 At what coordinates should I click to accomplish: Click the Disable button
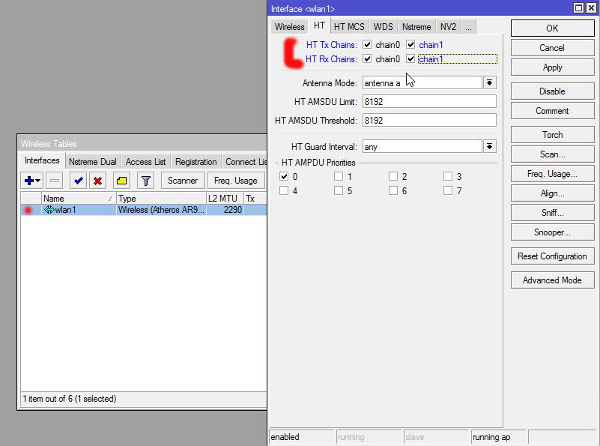tap(552, 91)
